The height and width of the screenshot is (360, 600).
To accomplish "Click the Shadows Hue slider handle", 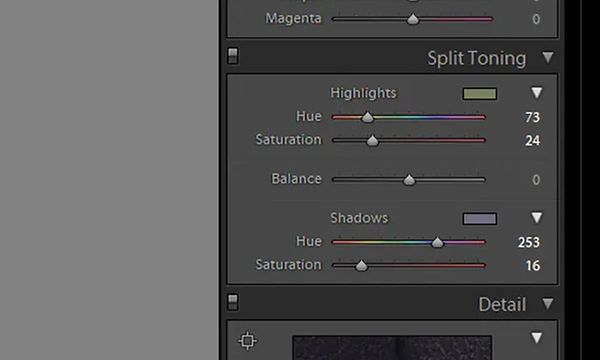I will (437, 243).
